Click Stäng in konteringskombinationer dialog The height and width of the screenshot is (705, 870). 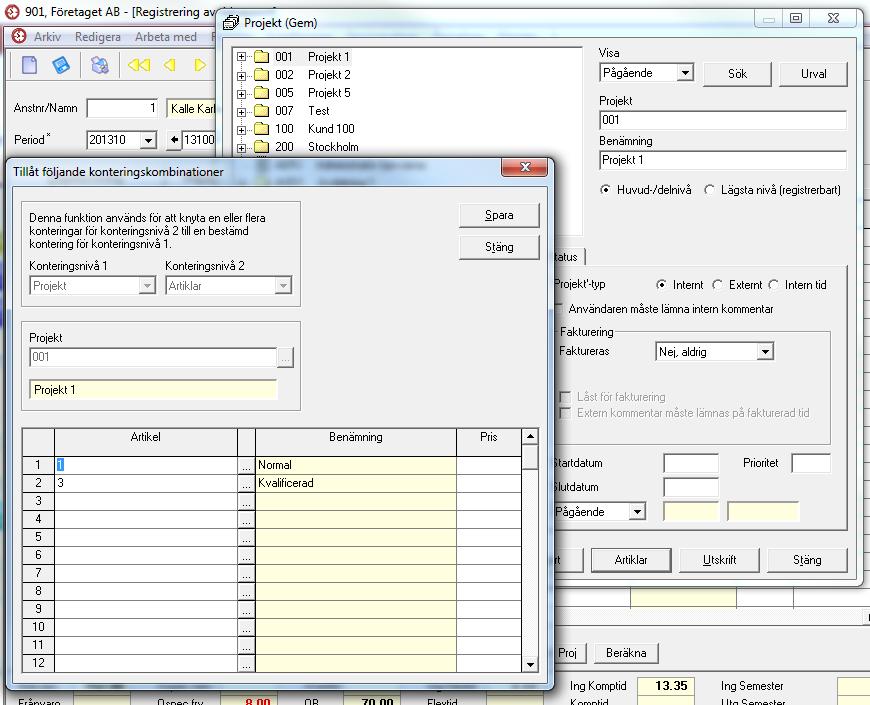[x=499, y=247]
